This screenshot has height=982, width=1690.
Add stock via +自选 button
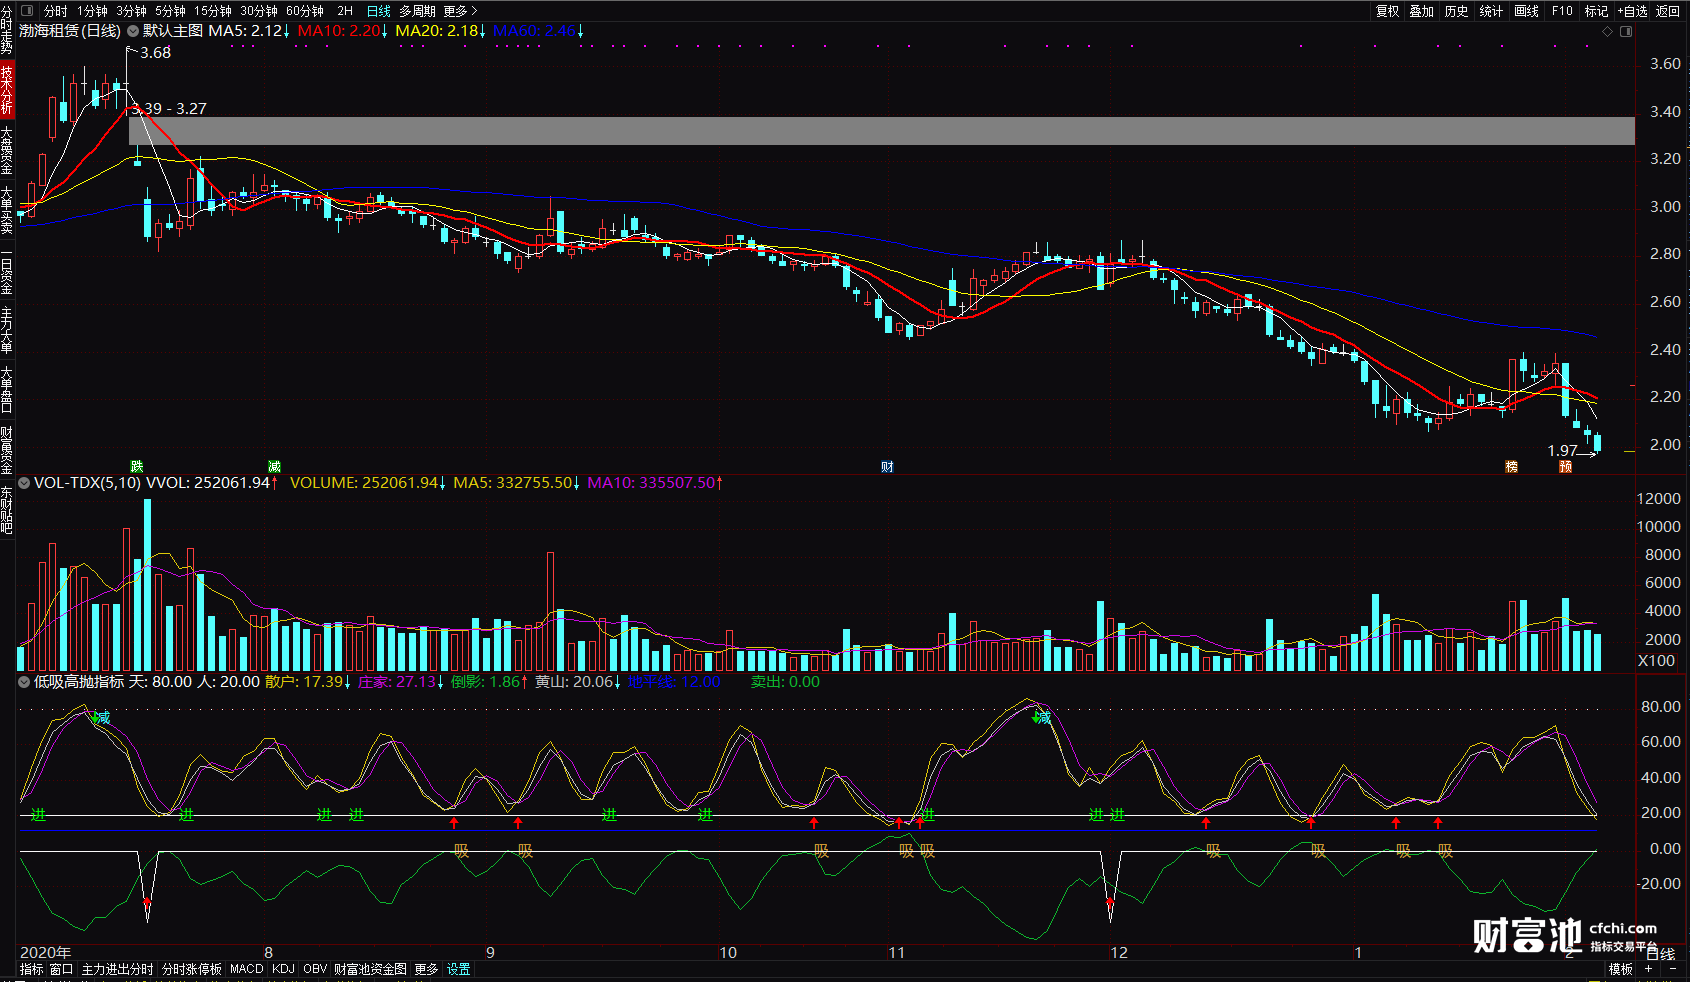click(x=1632, y=11)
